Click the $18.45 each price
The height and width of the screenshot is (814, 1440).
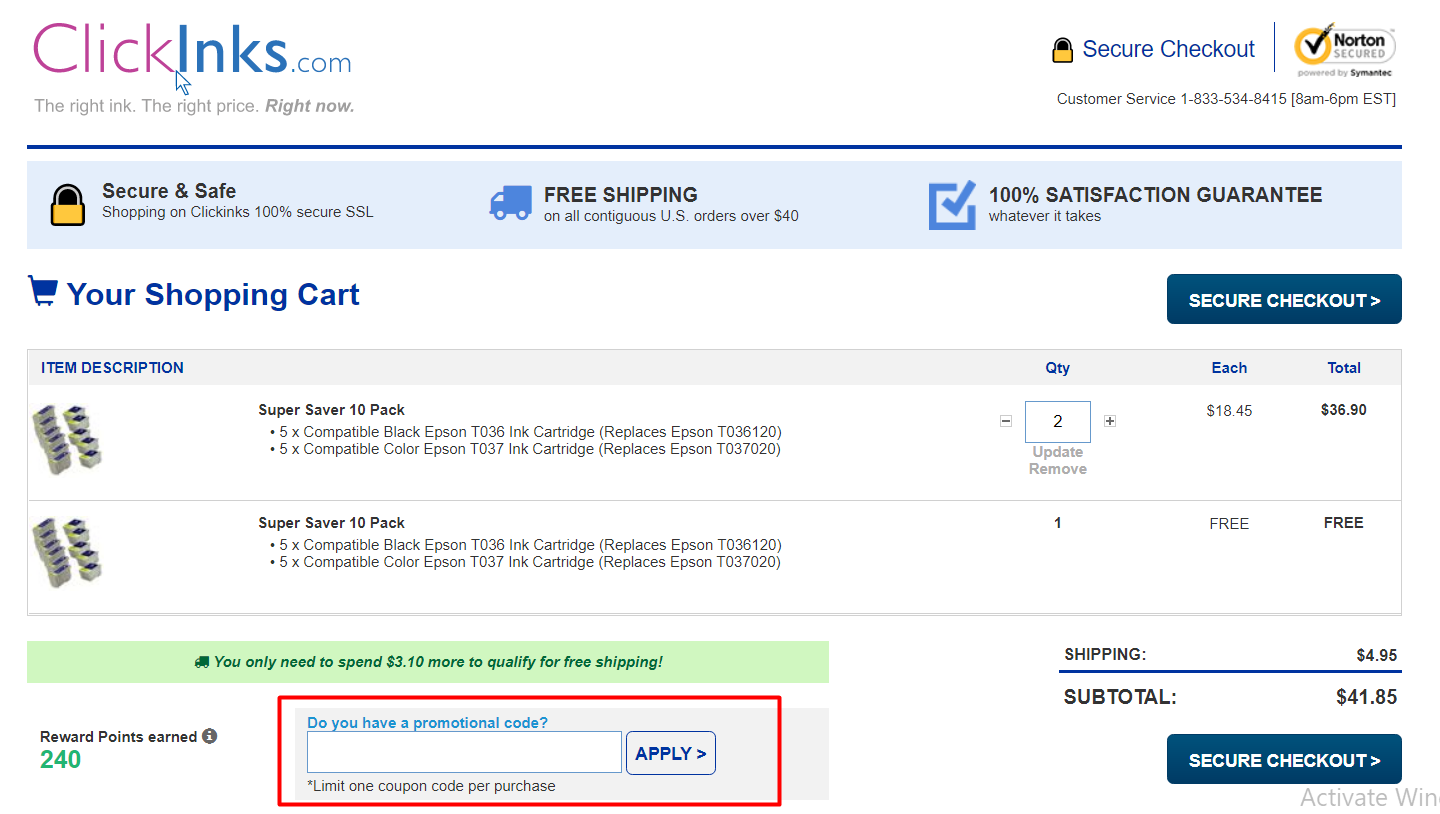[x=1229, y=411]
